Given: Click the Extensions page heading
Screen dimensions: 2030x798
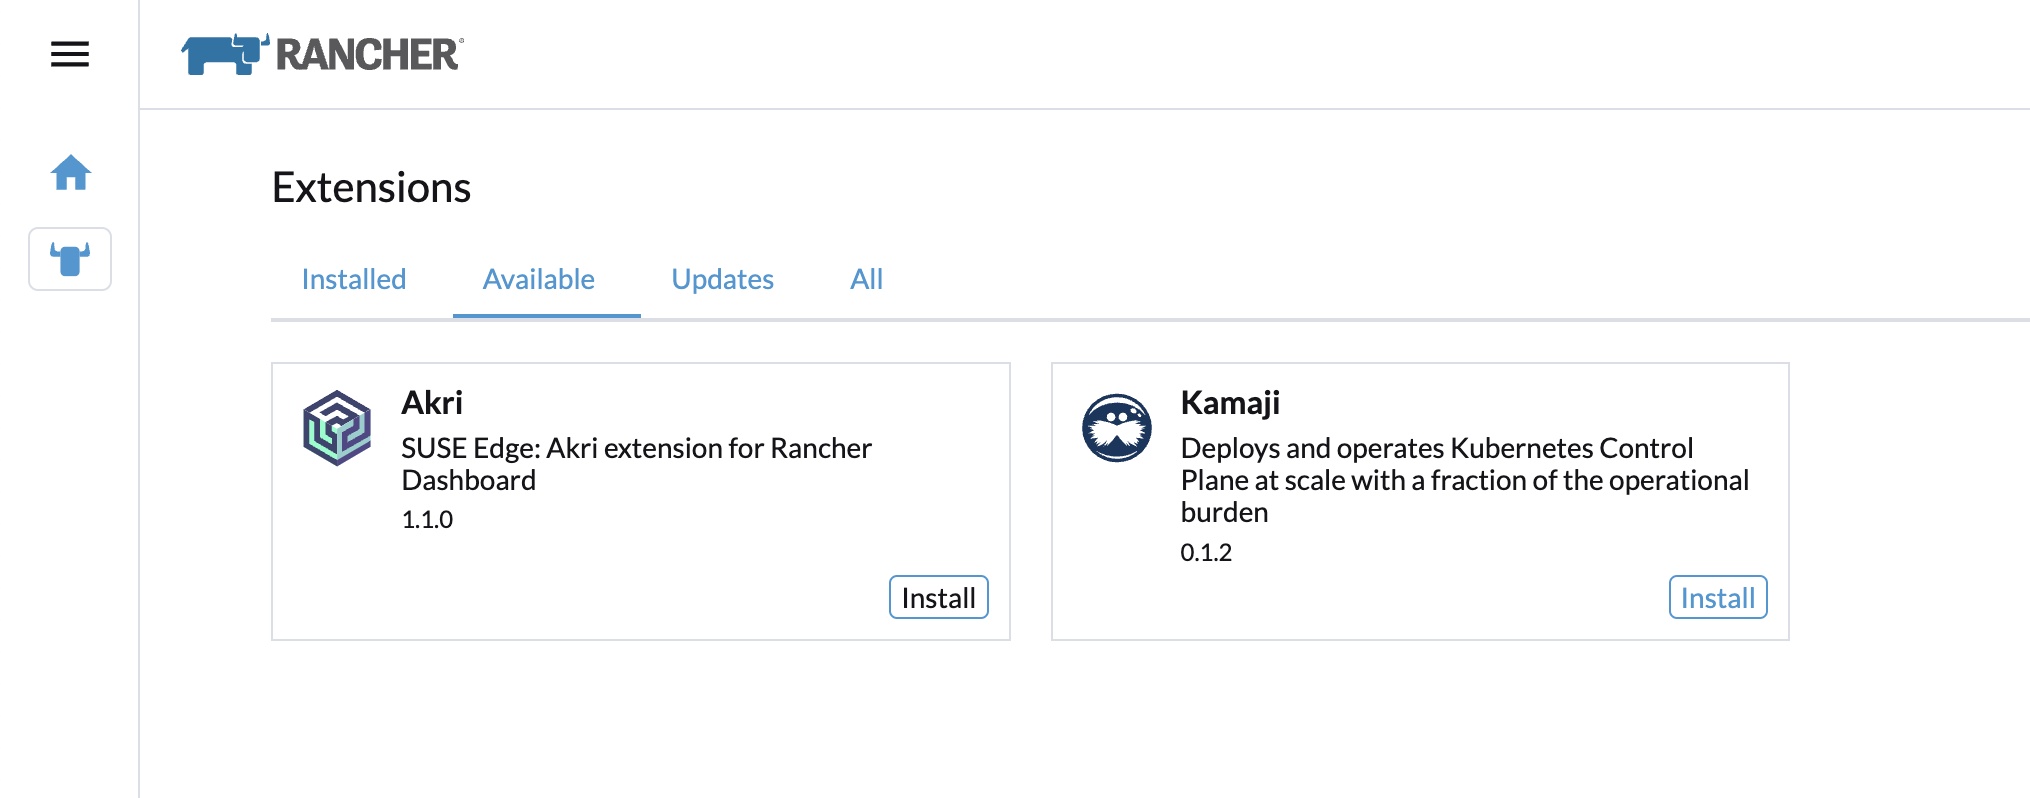Looking at the screenshot, I should [x=371, y=188].
